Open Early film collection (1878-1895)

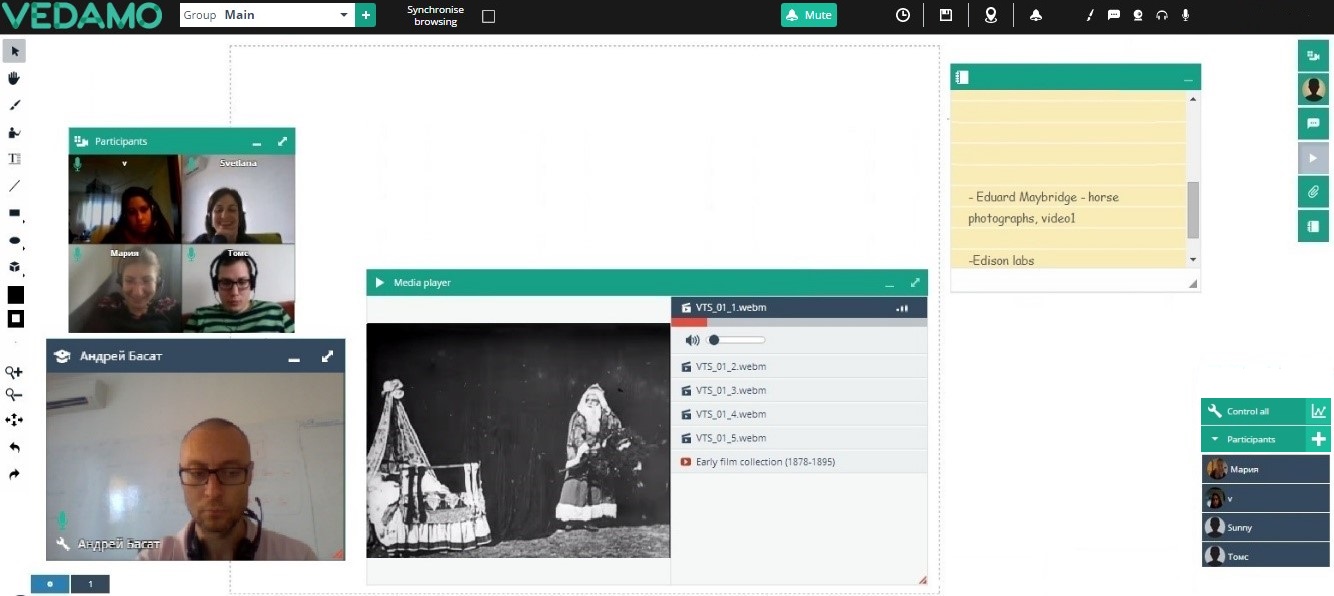click(799, 462)
